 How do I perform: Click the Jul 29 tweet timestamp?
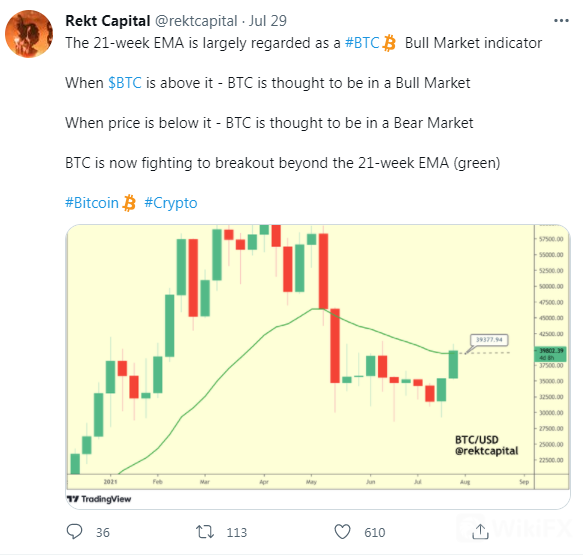(268, 21)
